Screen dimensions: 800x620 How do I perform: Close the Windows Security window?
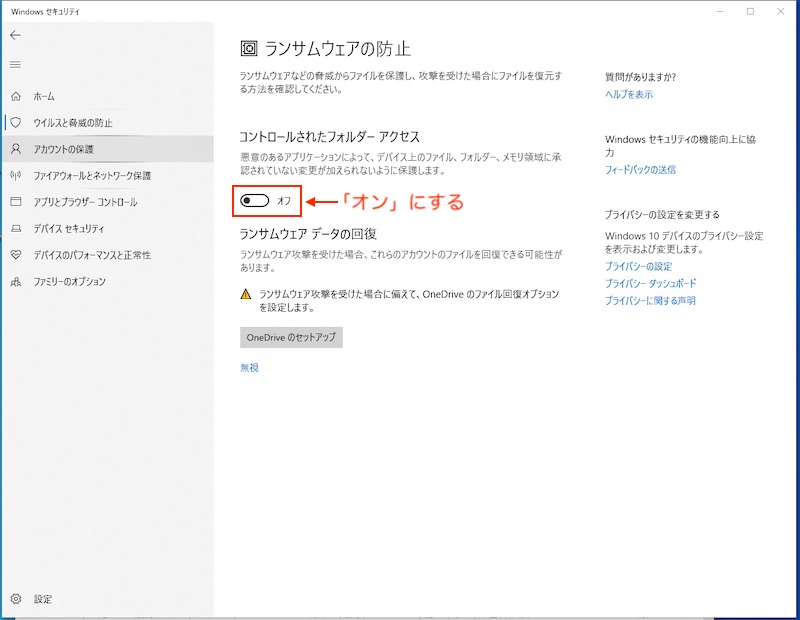[781, 11]
